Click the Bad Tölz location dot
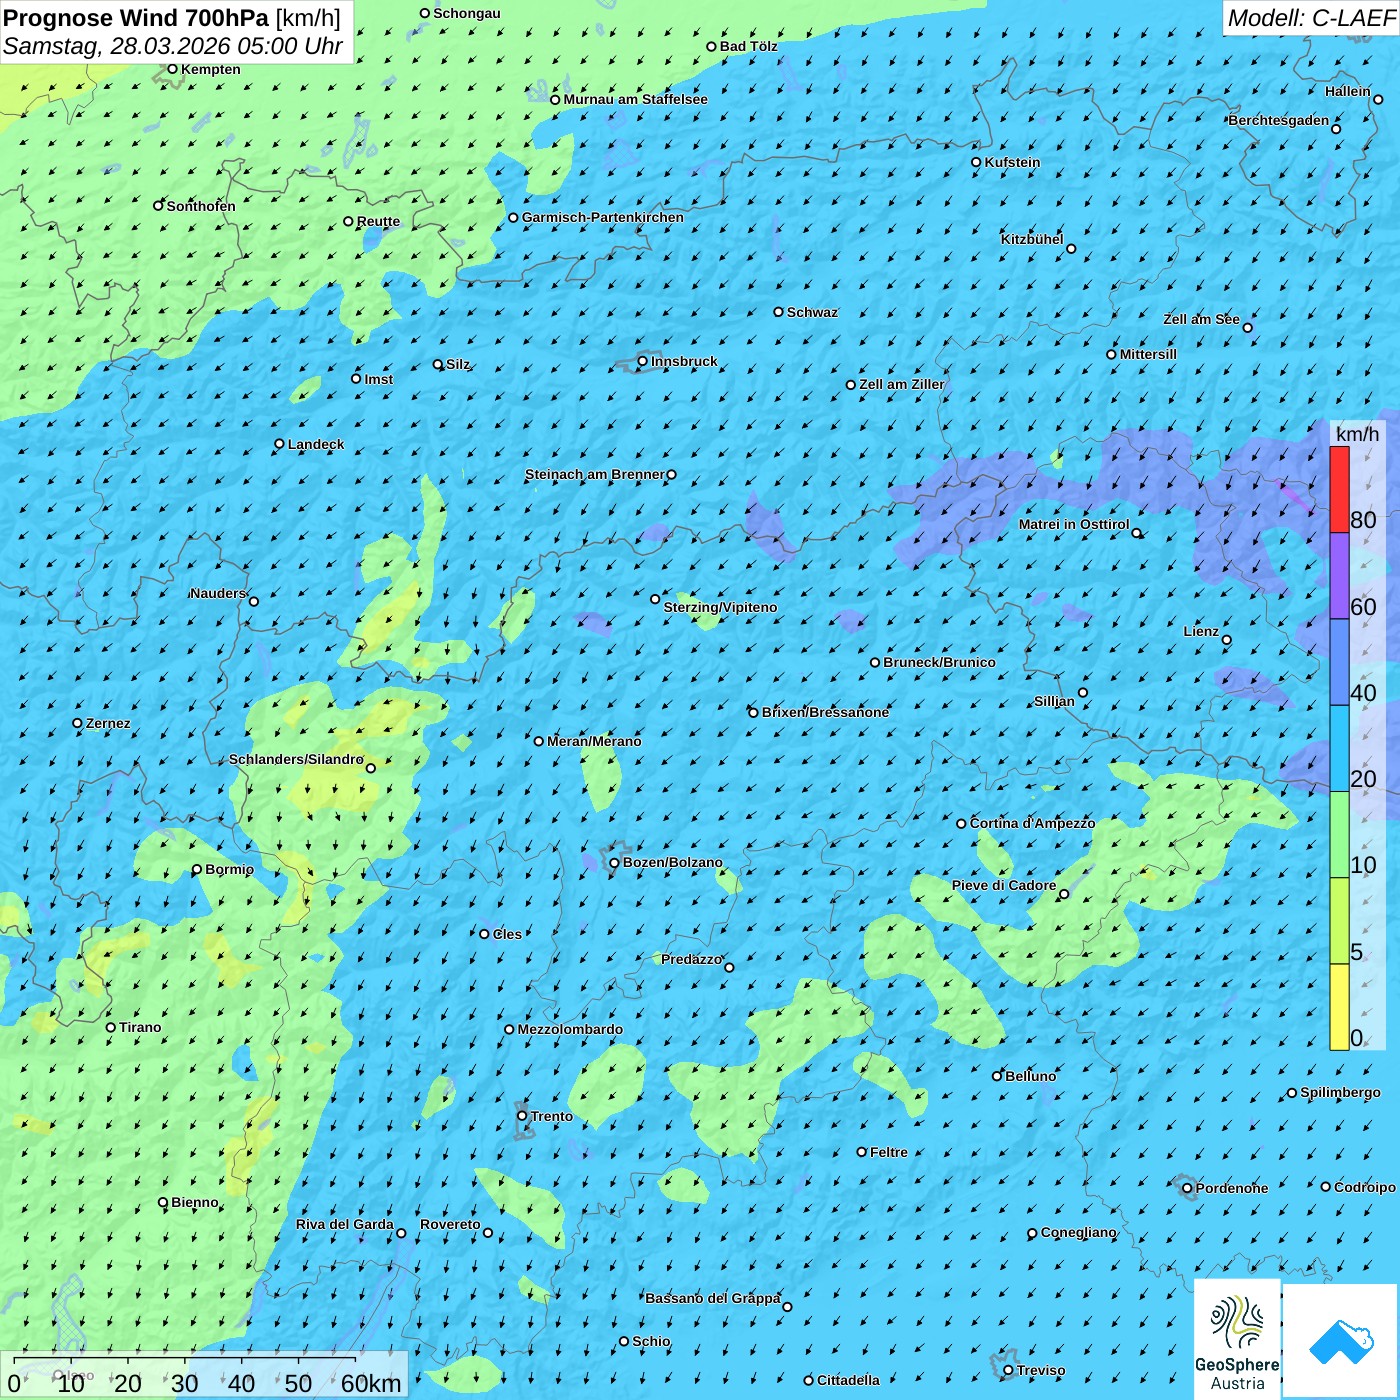 point(712,46)
